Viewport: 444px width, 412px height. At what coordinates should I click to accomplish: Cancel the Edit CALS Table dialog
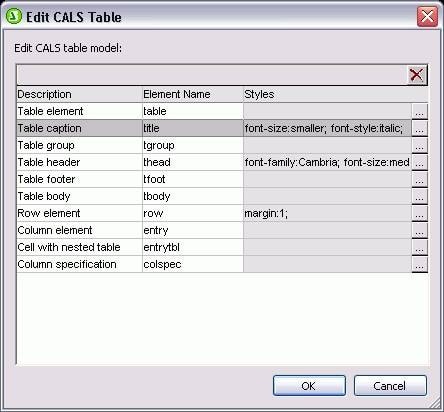[390, 386]
